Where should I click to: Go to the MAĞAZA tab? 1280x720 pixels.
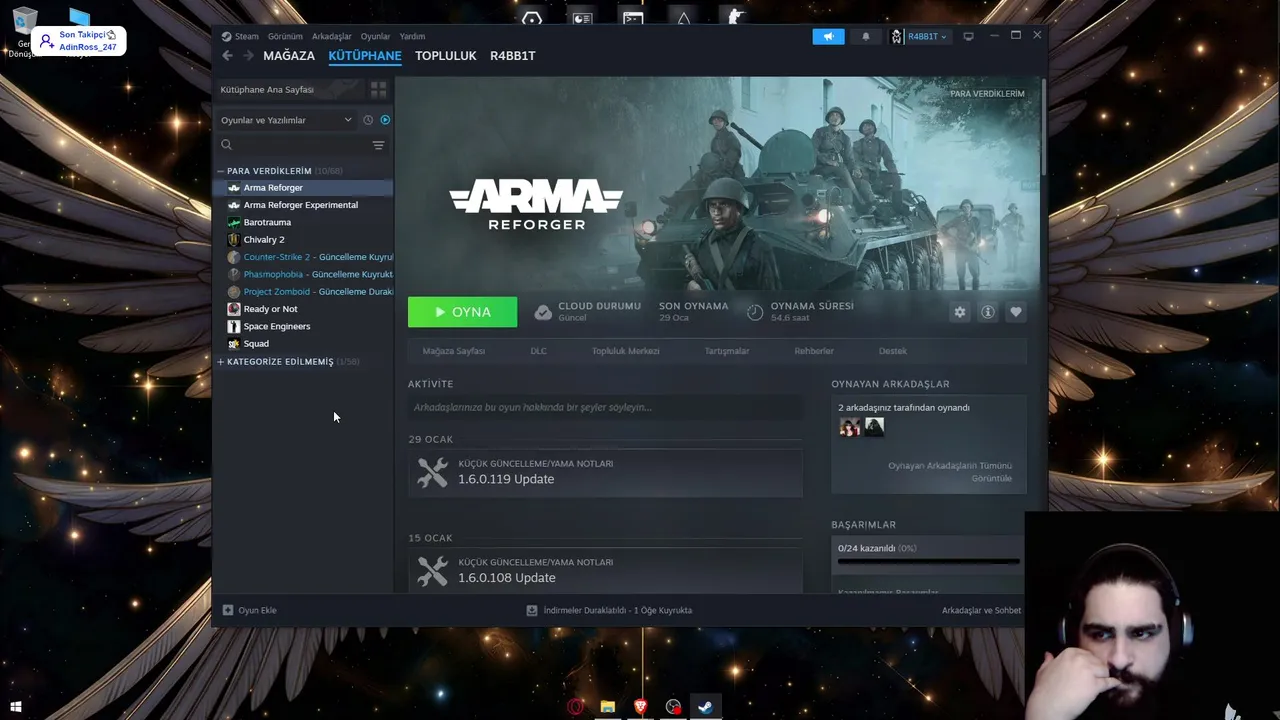coord(289,56)
